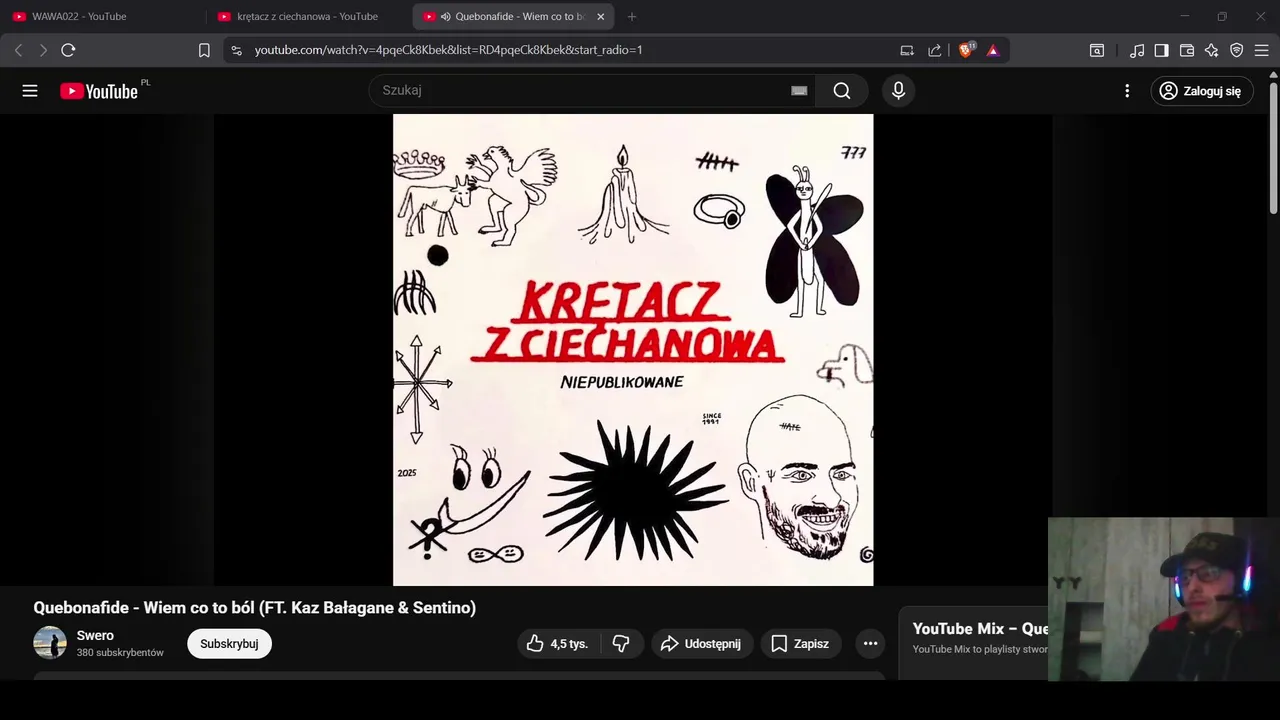
Task: Open the Swero channel name link
Action: coord(95,635)
